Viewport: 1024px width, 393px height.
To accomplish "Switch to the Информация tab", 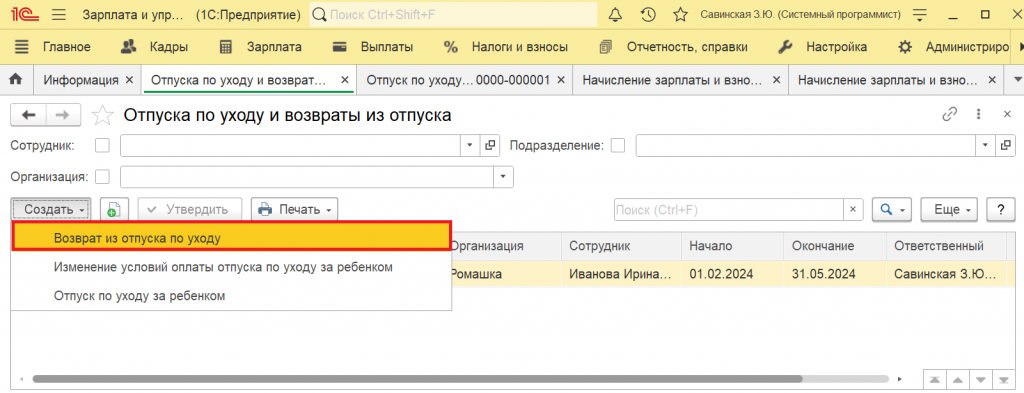I will [x=81, y=80].
